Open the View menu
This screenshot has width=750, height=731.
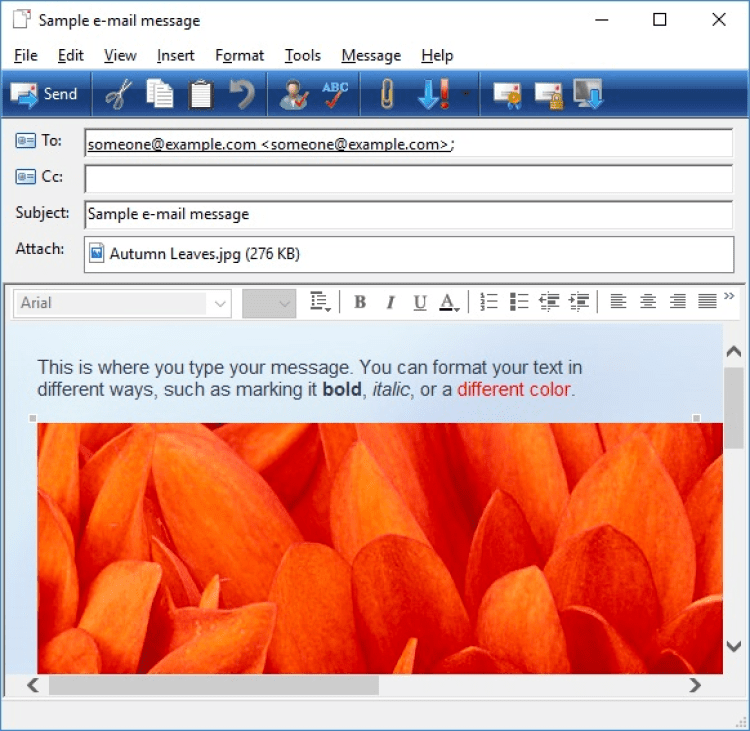(121, 55)
